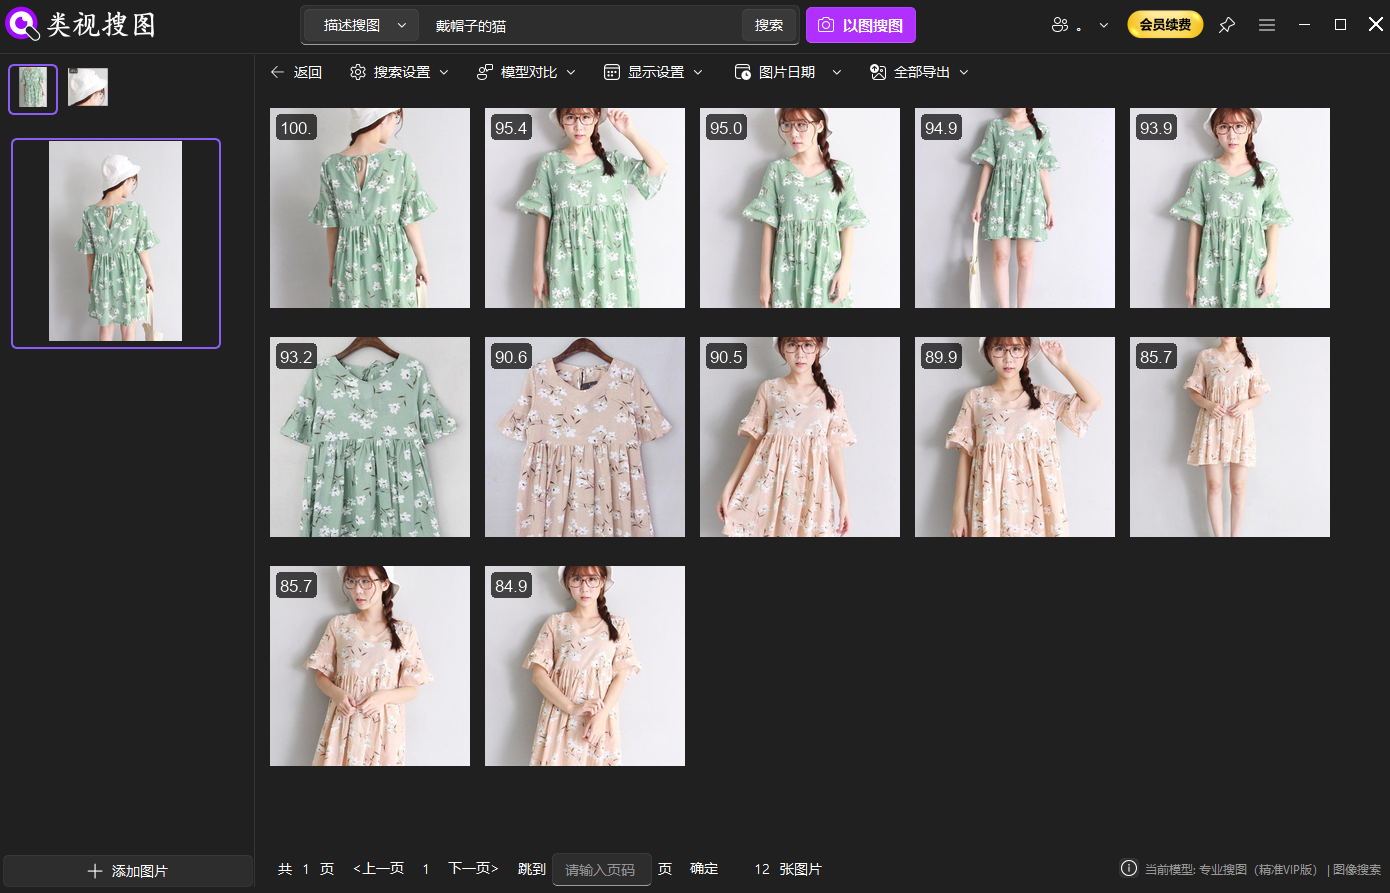Image resolution: width=1390 pixels, height=893 pixels.
Task: Open the hamburger menu at top right
Action: click(x=1267, y=24)
